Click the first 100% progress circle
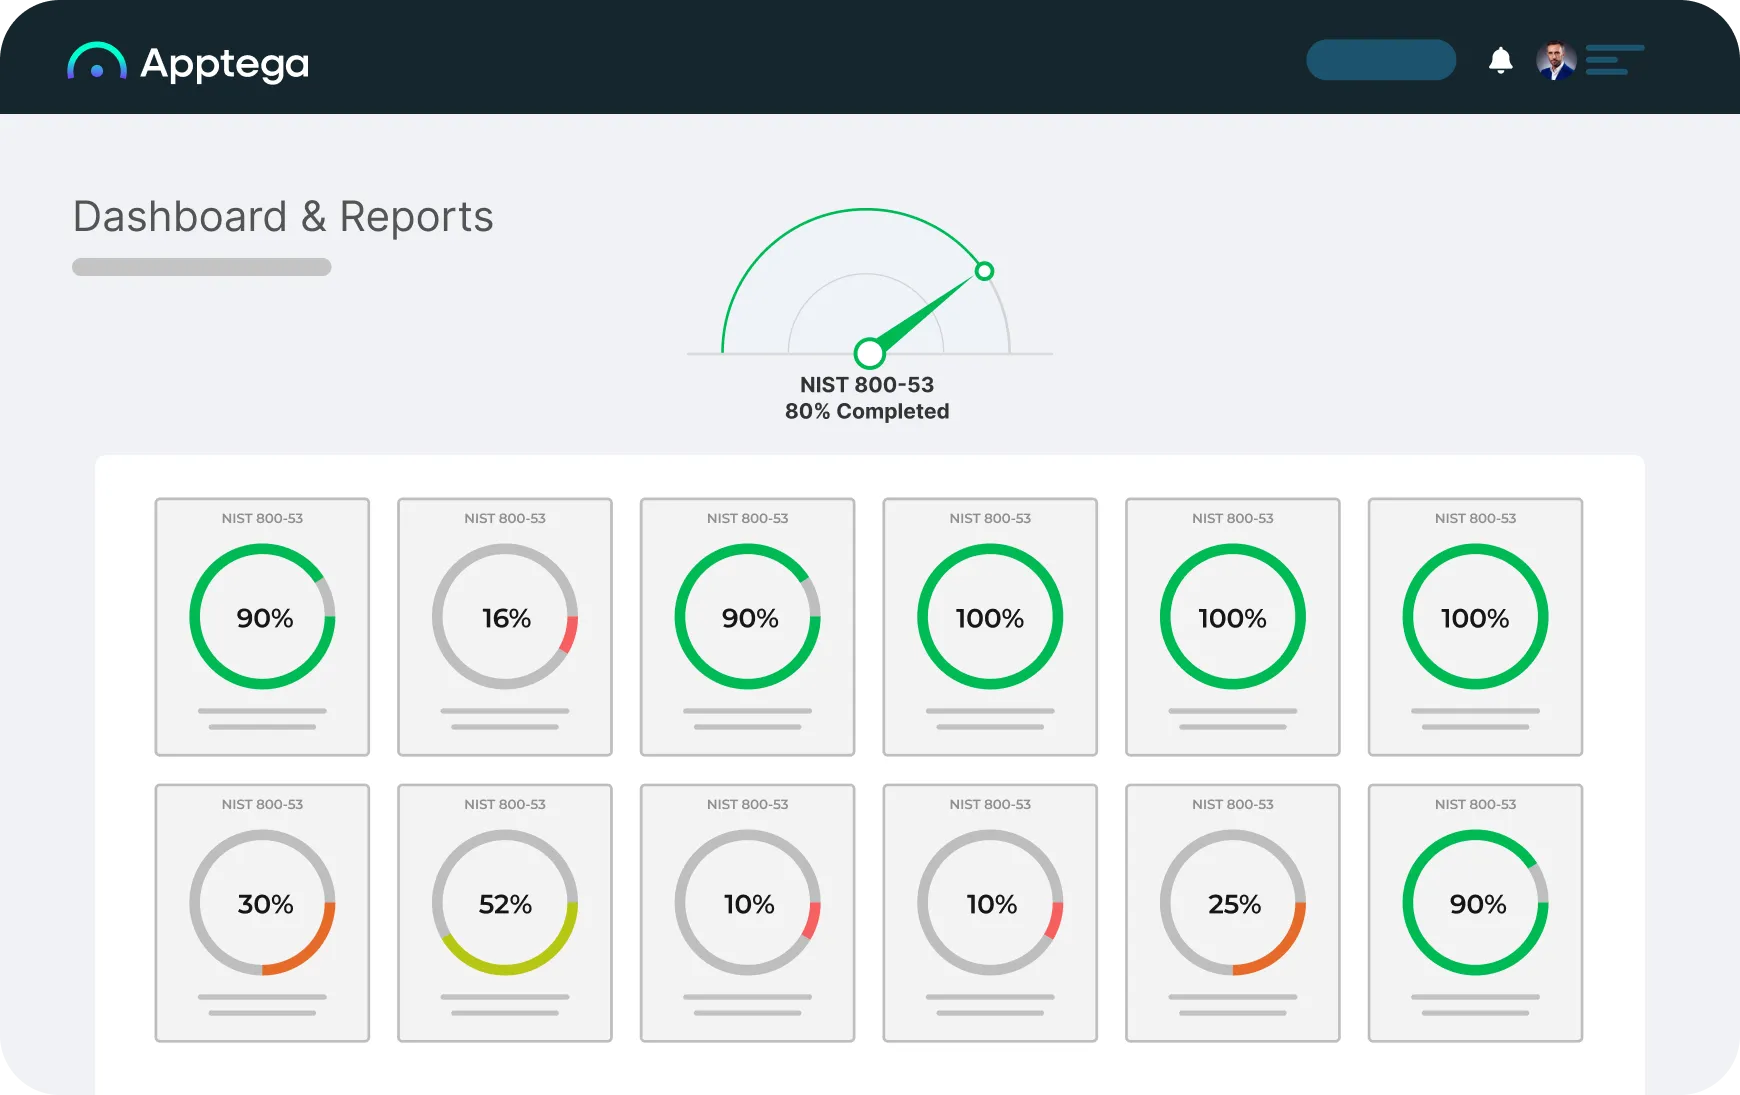Viewport: 1740px width, 1095px height. click(990, 617)
